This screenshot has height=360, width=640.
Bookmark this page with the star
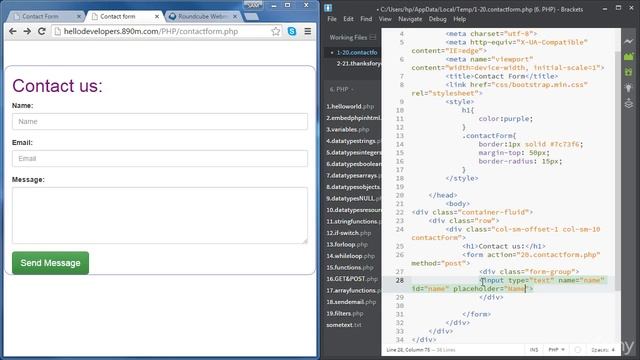pos(276,31)
